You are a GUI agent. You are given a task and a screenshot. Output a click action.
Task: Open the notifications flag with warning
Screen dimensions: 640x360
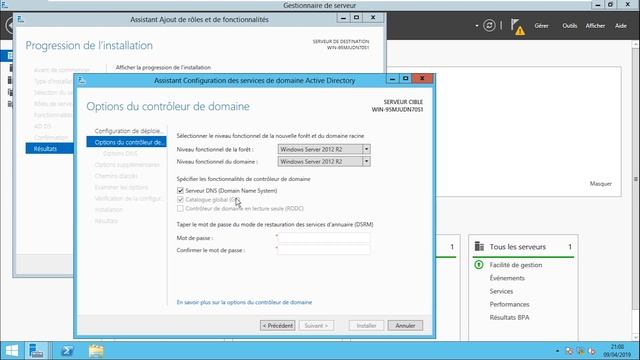pyautogui.click(x=517, y=27)
